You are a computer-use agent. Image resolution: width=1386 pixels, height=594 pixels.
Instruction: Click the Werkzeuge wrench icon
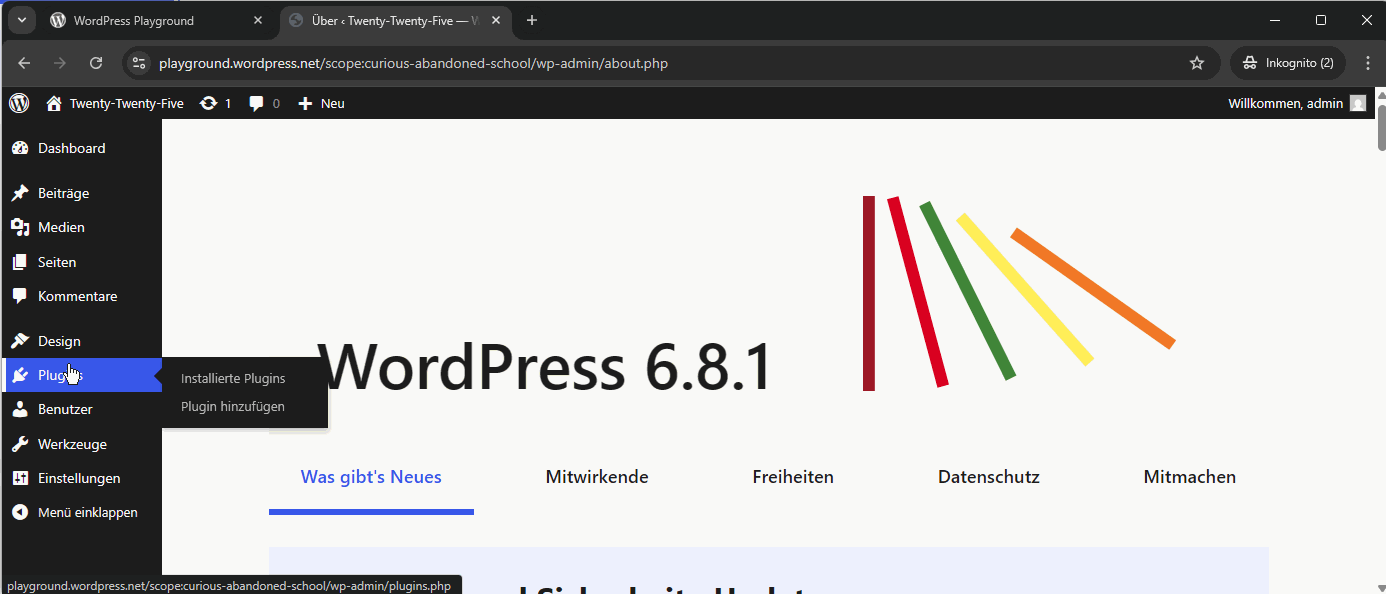pyautogui.click(x=20, y=444)
